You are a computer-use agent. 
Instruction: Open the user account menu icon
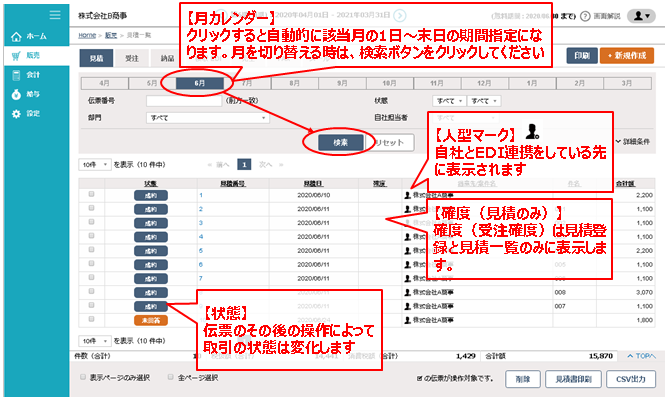click(x=641, y=16)
